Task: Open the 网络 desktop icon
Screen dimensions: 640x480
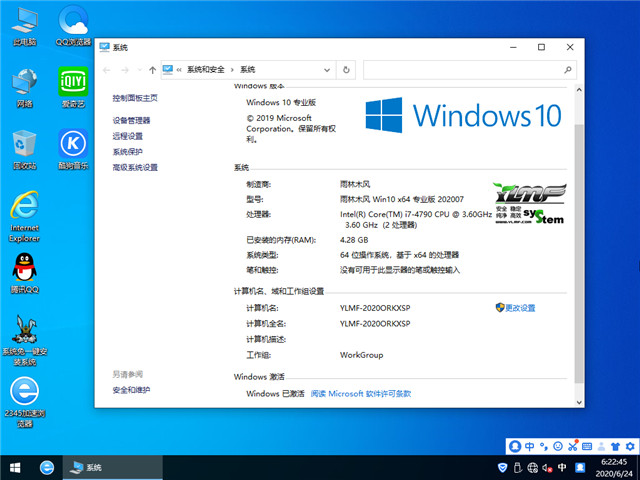Action: (x=24, y=88)
